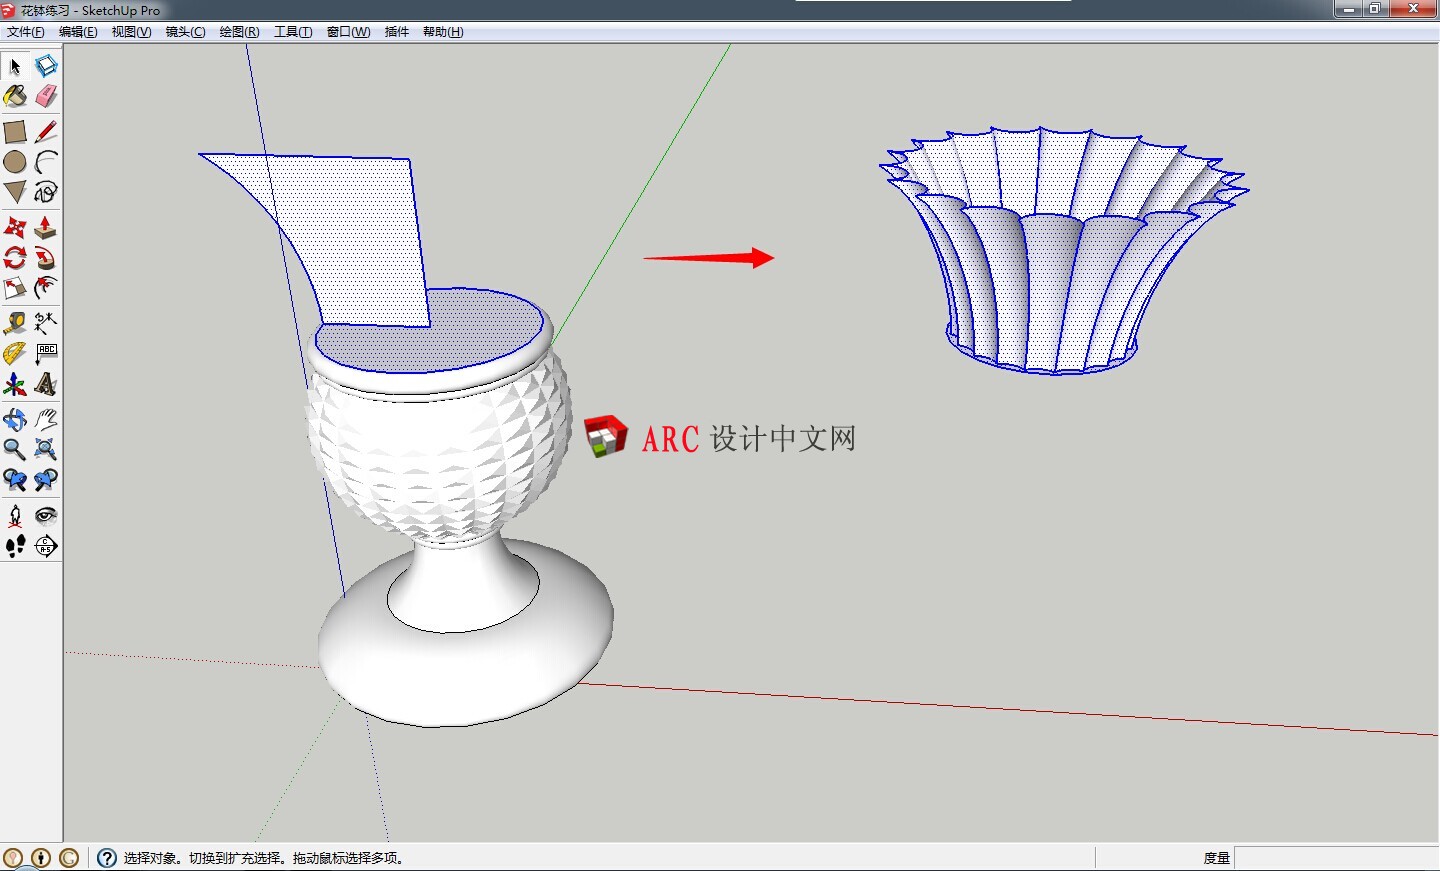This screenshot has width=1440, height=871.
Task: Open the 镜头(C) menu
Action: [x=185, y=32]
